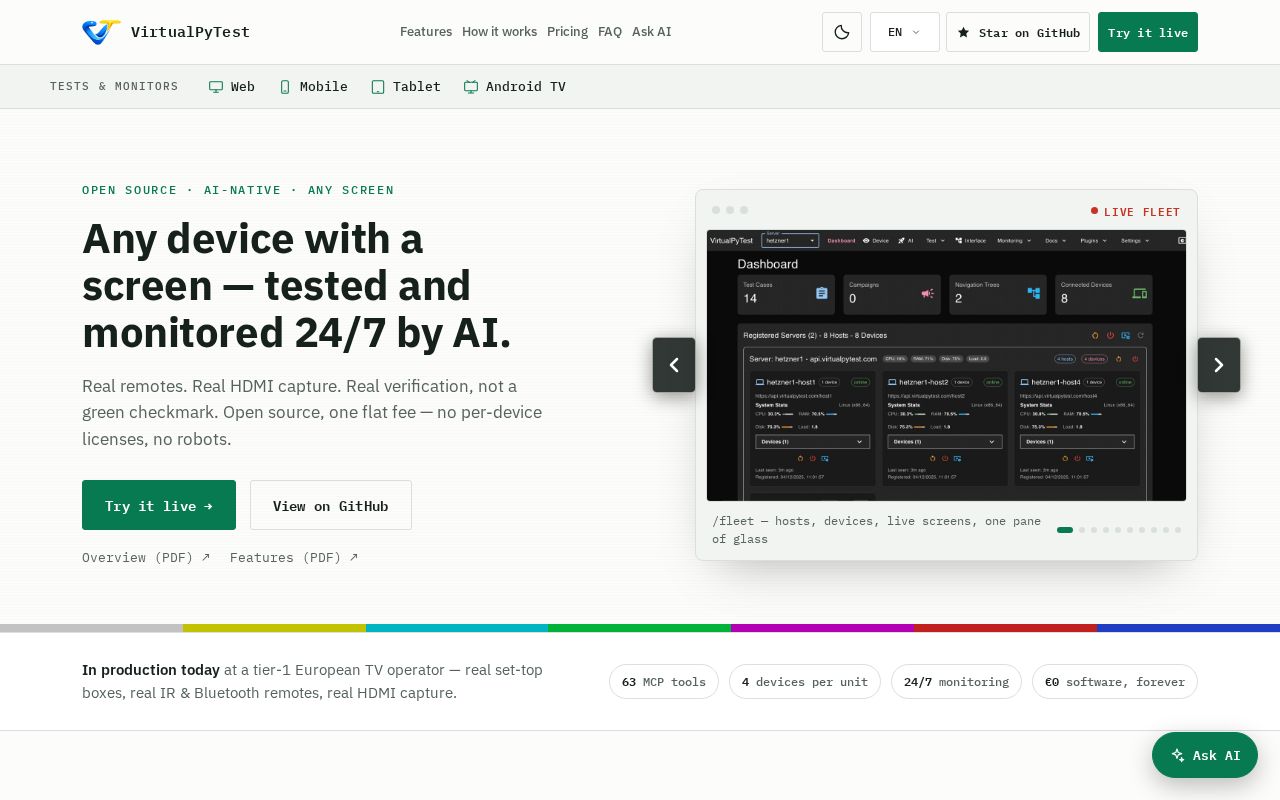Click the Ask AI link in the header navigation
The height and width of the screenshot is (800, 1280).
pyautogui.click(x=652, y=32)
